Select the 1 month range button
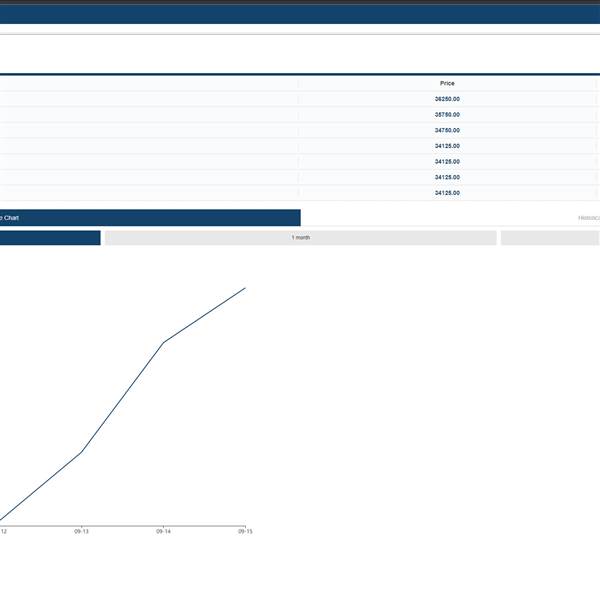The width and height of the screenshot is (600, 600). pyautogui.click(x=301, y=238)
